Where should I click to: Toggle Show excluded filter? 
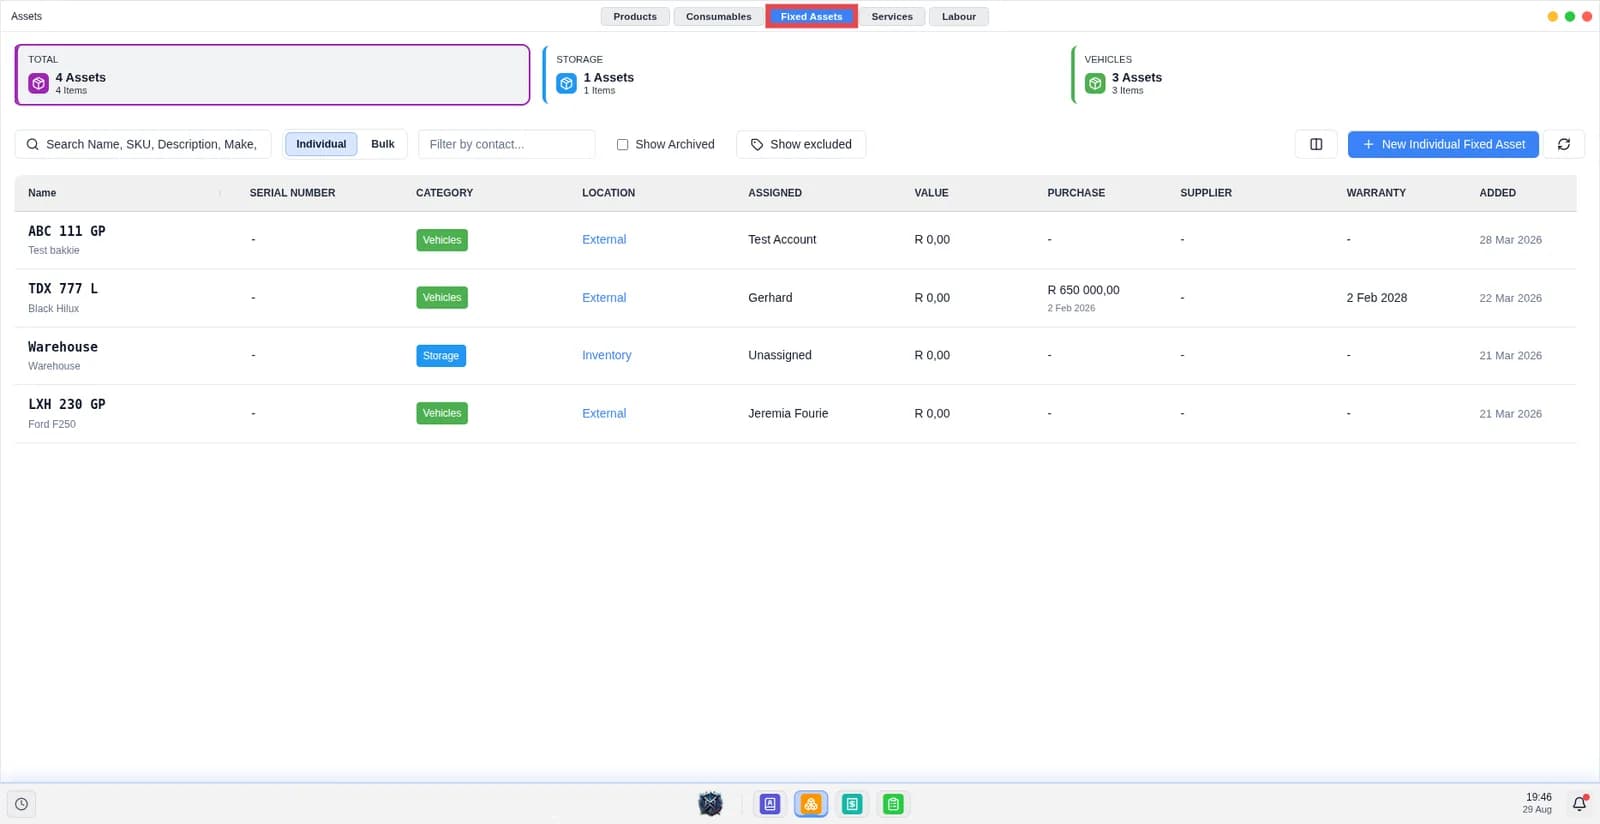(x=801, y=144)
